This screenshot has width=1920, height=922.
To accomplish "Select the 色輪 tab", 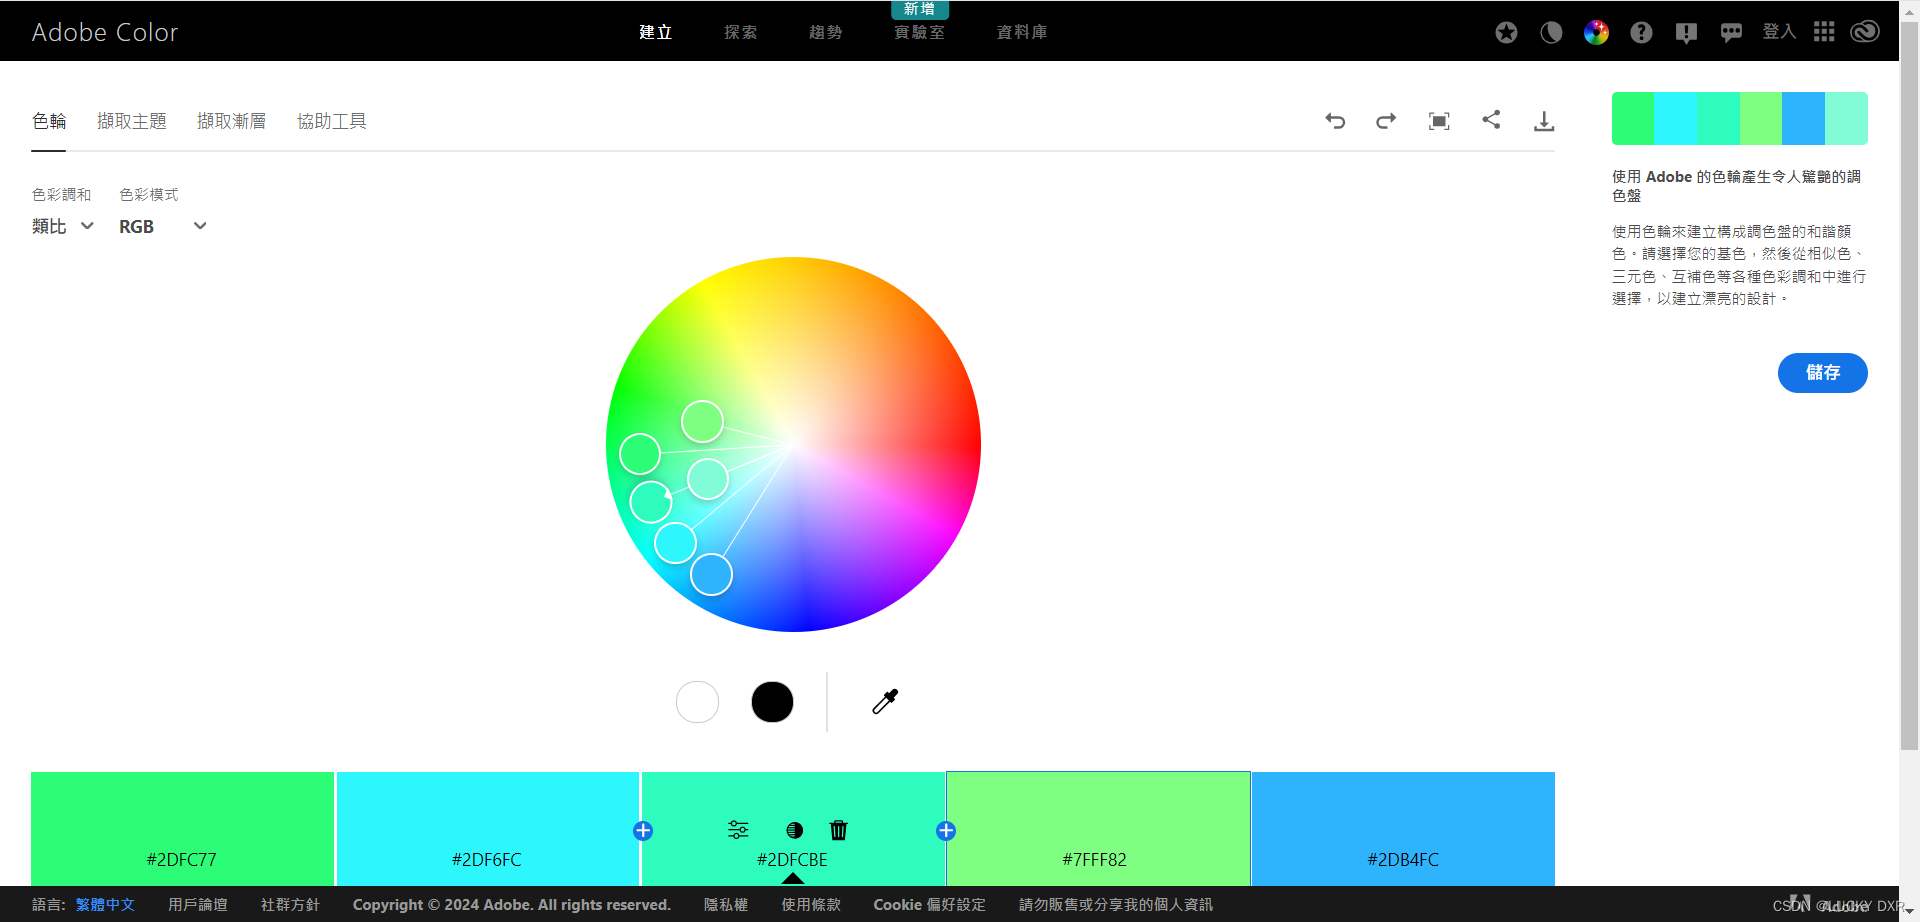I will click(x=49, y=121).
